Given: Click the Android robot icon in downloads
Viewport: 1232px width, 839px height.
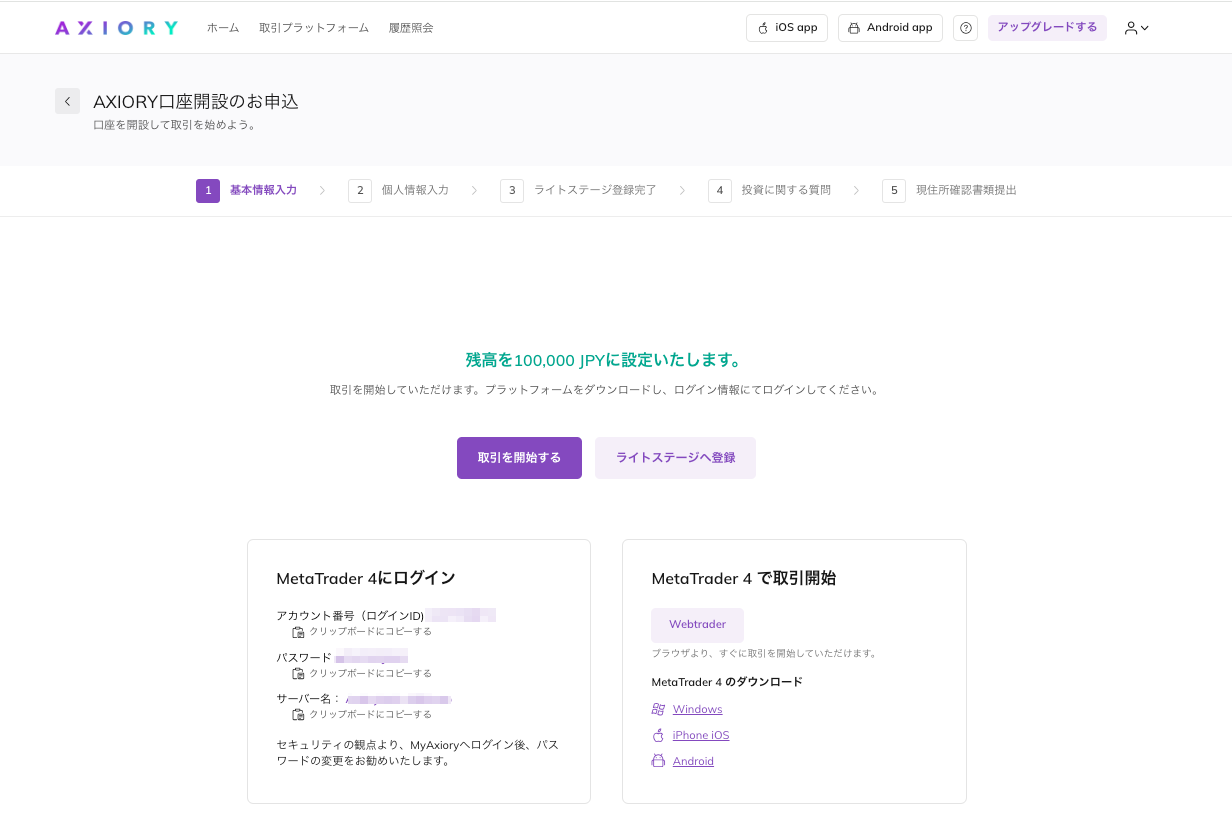Looking at the screenshot, I should tap(658, 761).
